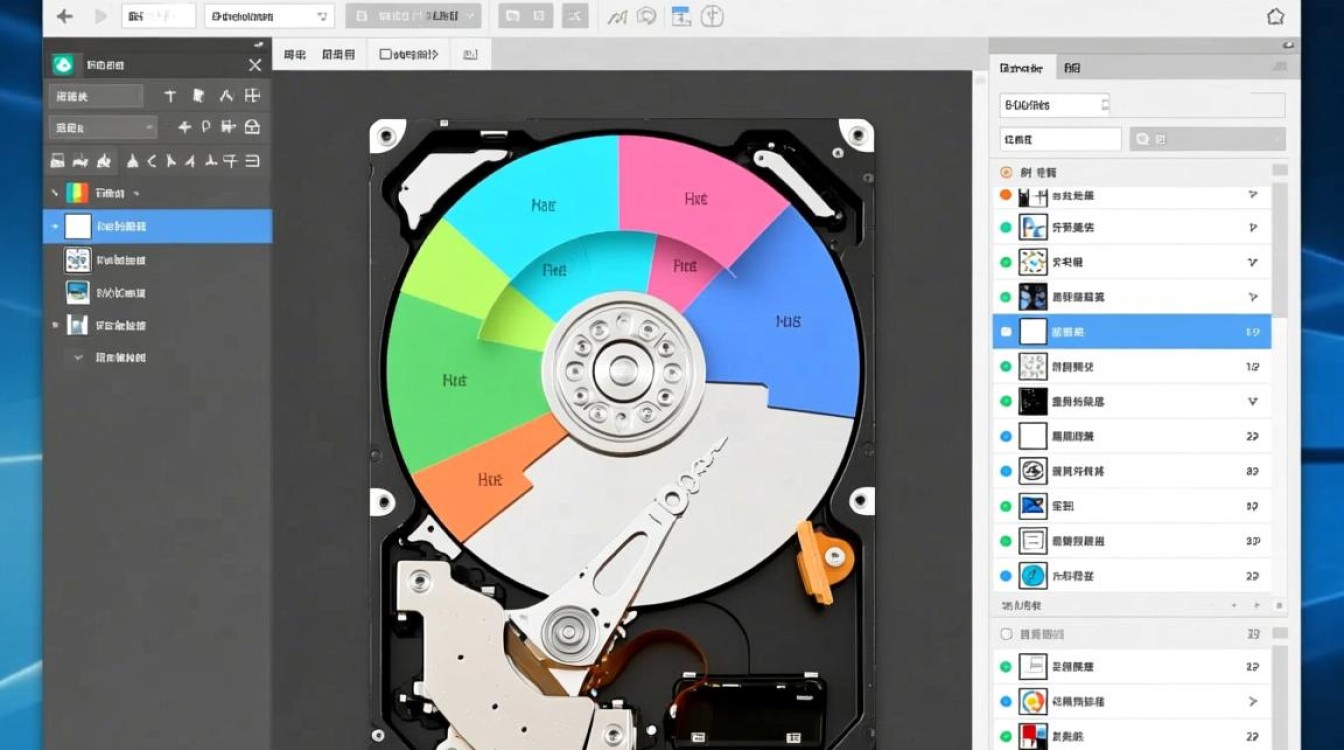Enable the green dot next to the black-thumbnail layer
Viewport: 1344px width, 750px height.
tap(1004, 401)
